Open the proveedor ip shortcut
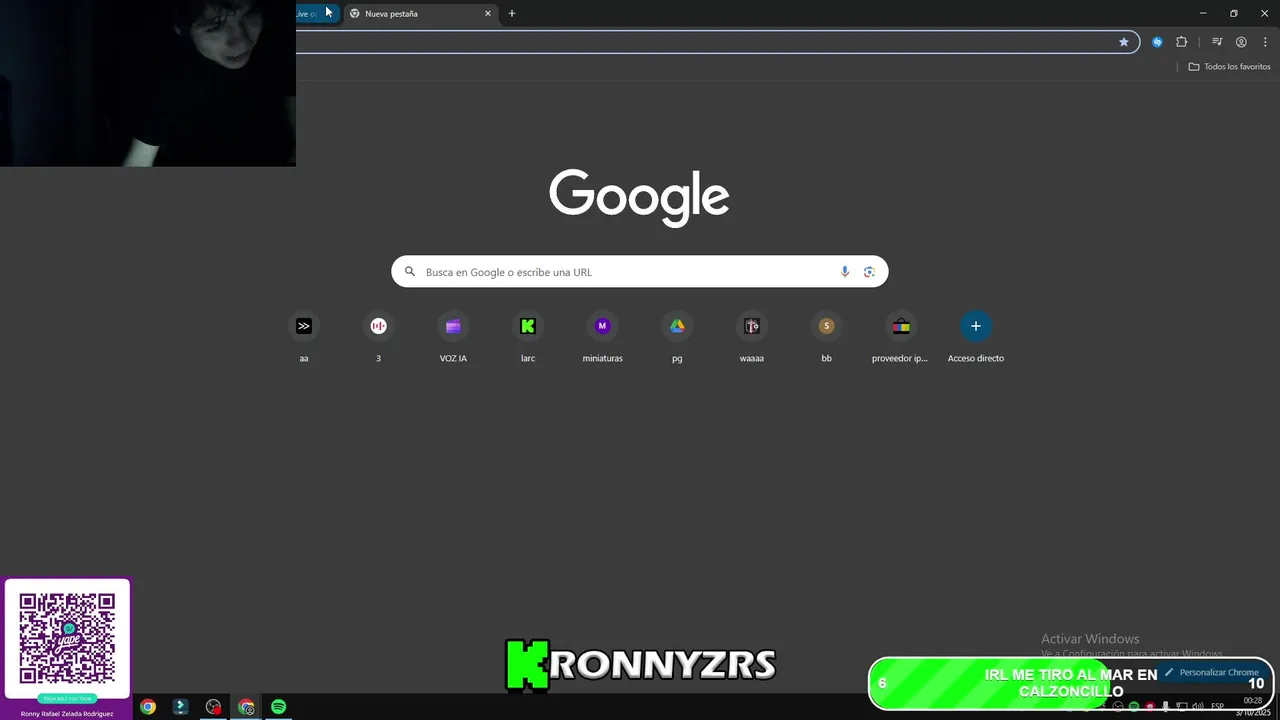The height and width of the screenshot is (720, 1280). [x=901, y=336]
